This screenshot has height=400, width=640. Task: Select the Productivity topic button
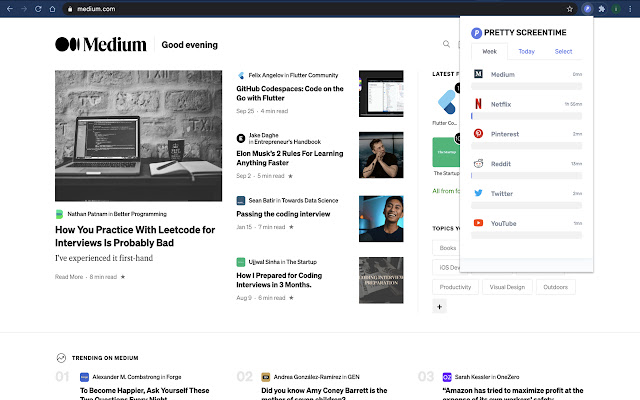[x=455, y=287]
